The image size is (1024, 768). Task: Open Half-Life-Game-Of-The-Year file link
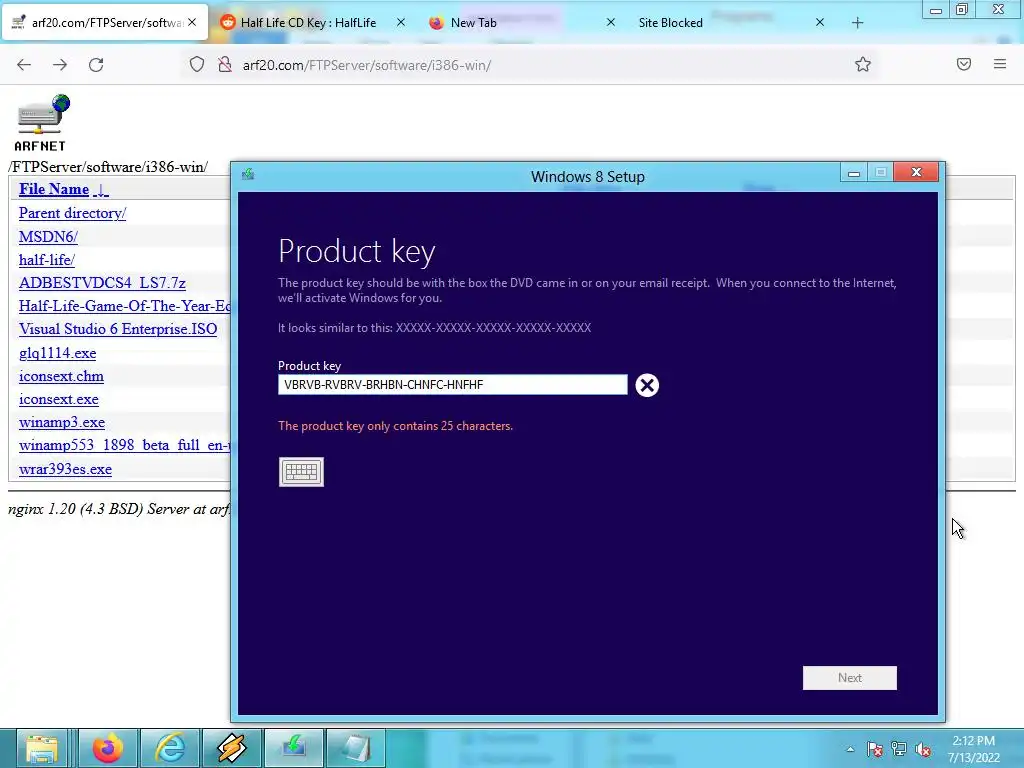coord(125,306)
